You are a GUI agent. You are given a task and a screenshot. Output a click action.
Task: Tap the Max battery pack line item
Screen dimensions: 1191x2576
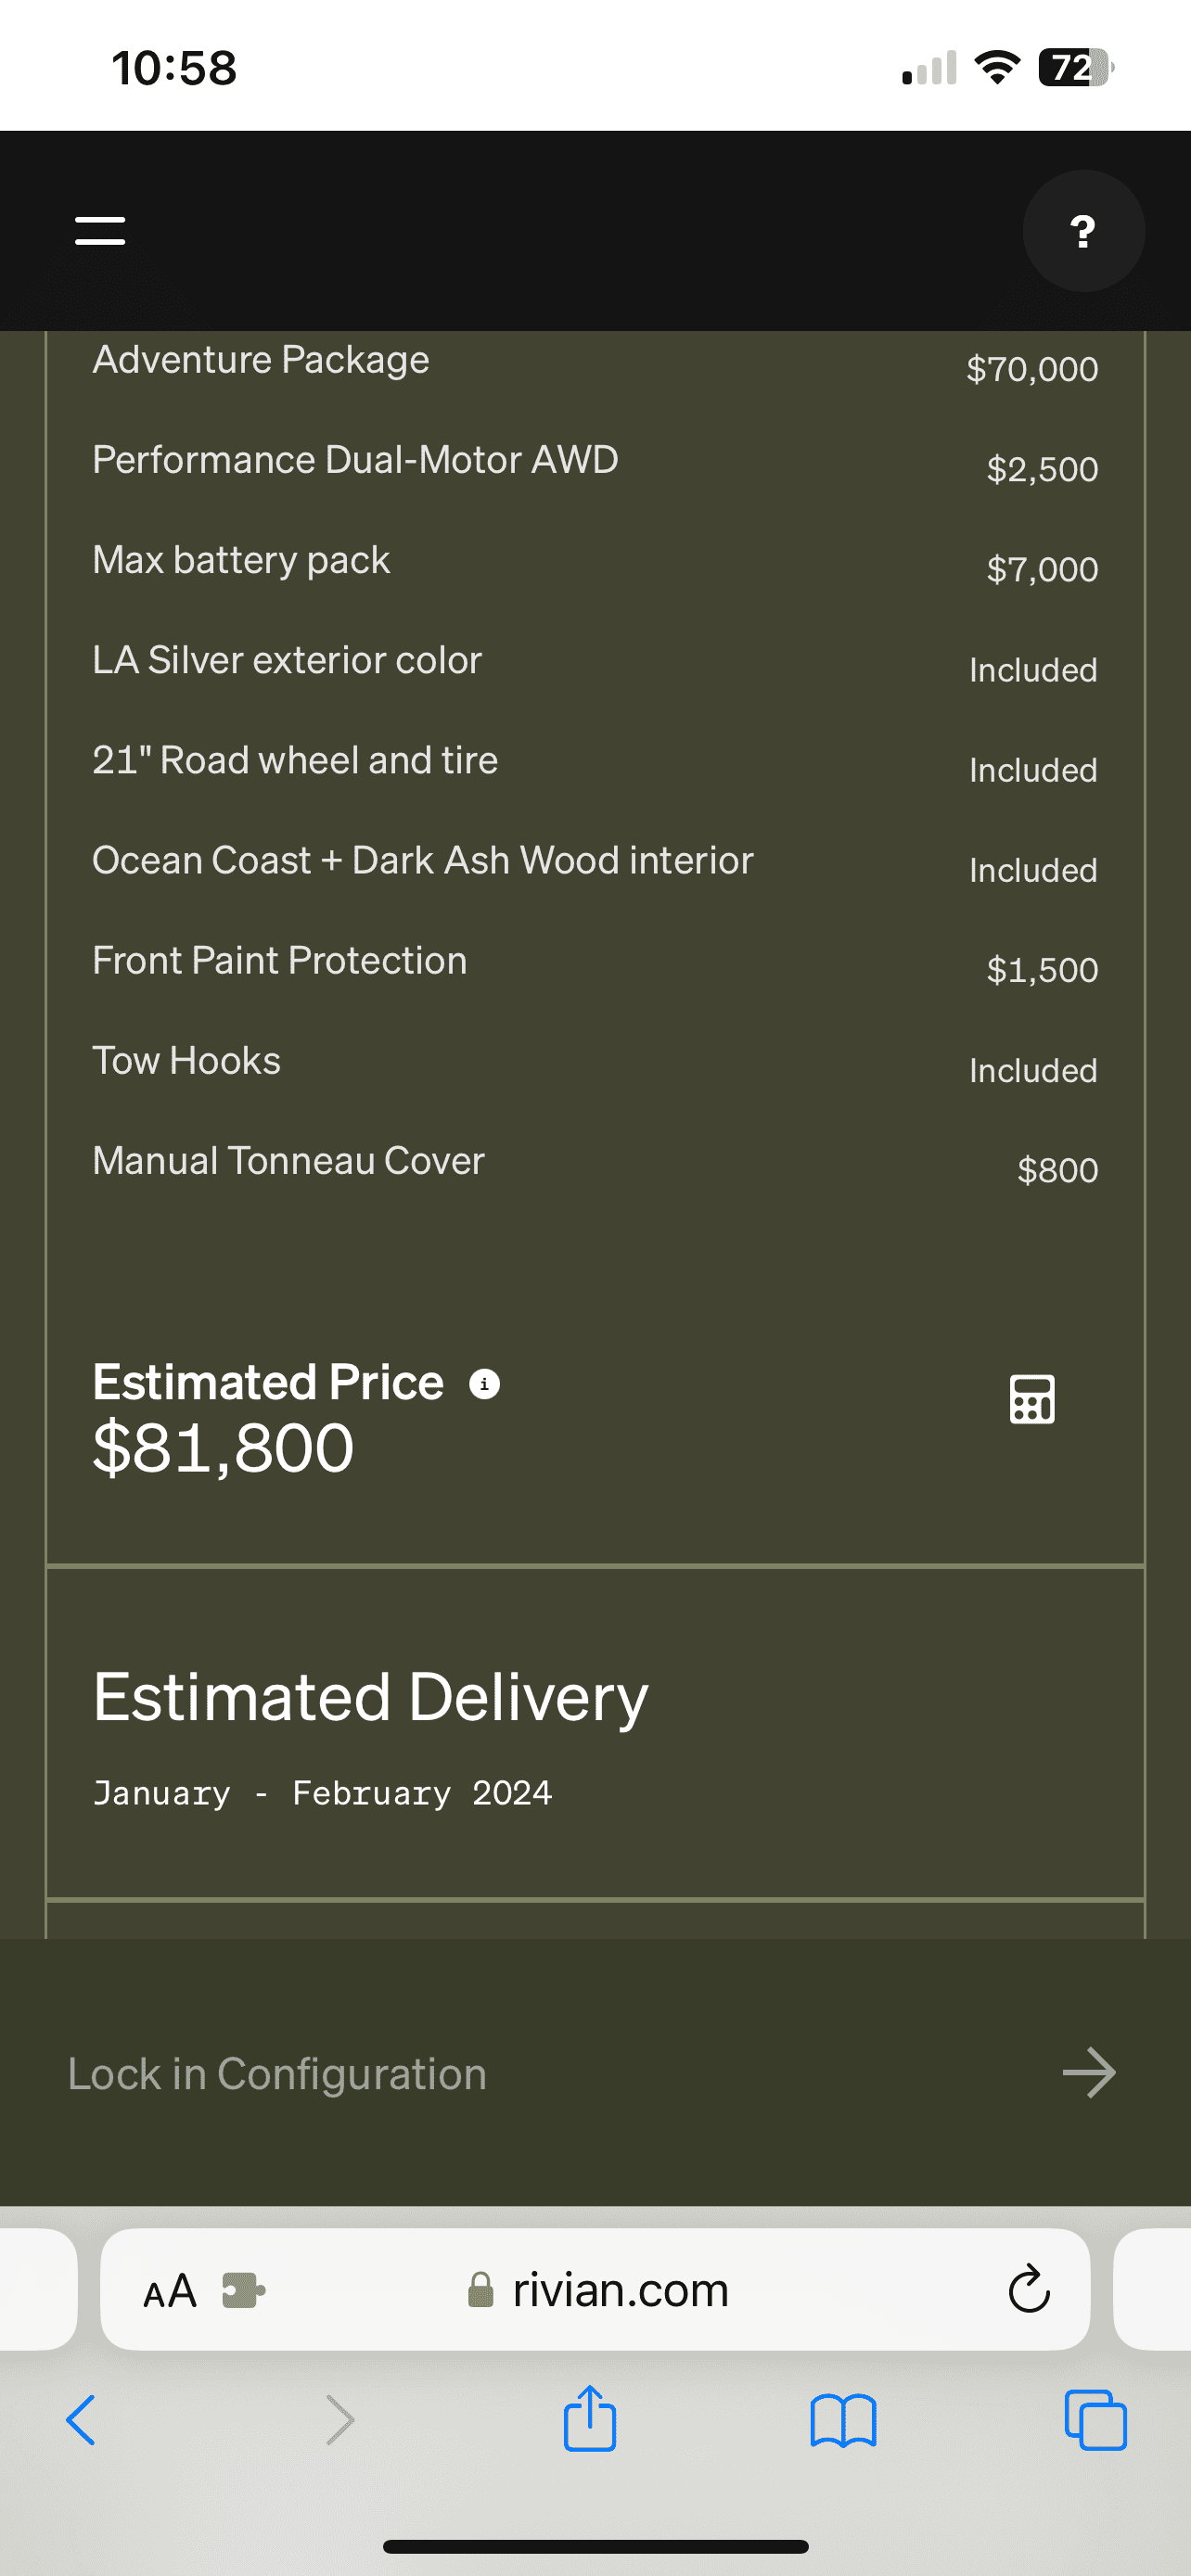click(595, 564)
